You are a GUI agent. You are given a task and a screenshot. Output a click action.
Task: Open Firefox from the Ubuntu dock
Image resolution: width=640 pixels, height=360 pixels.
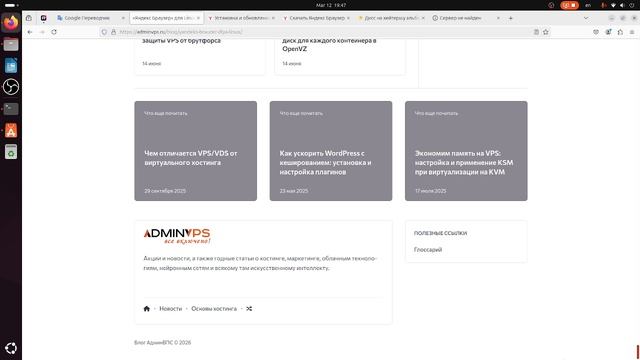pos(11,22)
